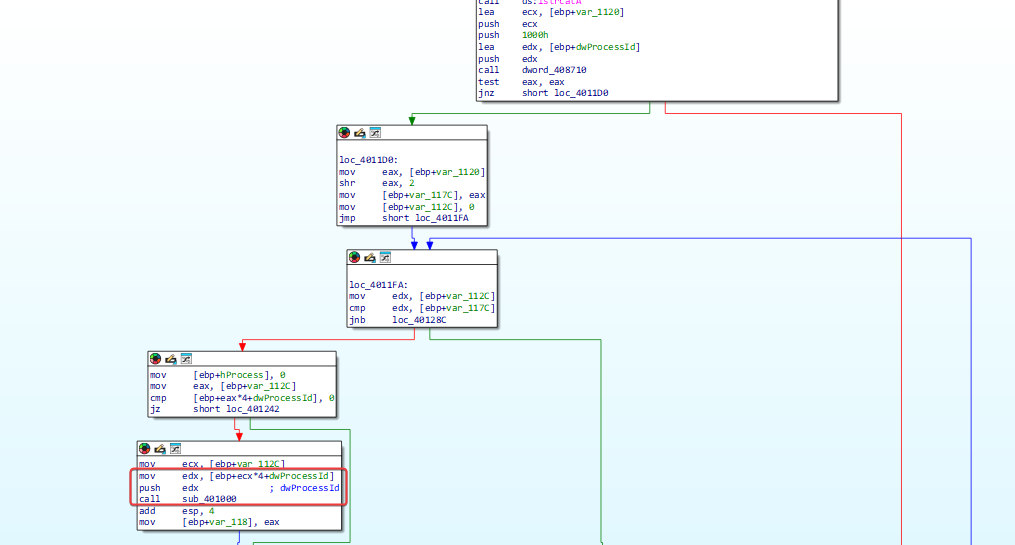Click pencil icon in loc_4011FA block header
The height and width of the screenshot is (545, 1015).
pos(370,258)
